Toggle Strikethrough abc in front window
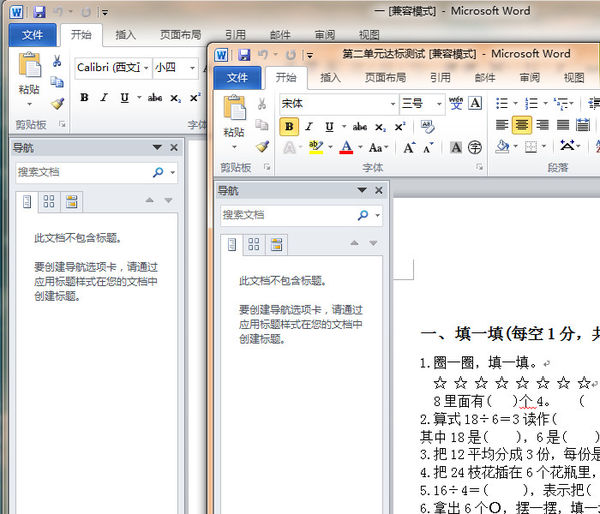The width and height of the screenshot is (600, 514). [360, 127]
